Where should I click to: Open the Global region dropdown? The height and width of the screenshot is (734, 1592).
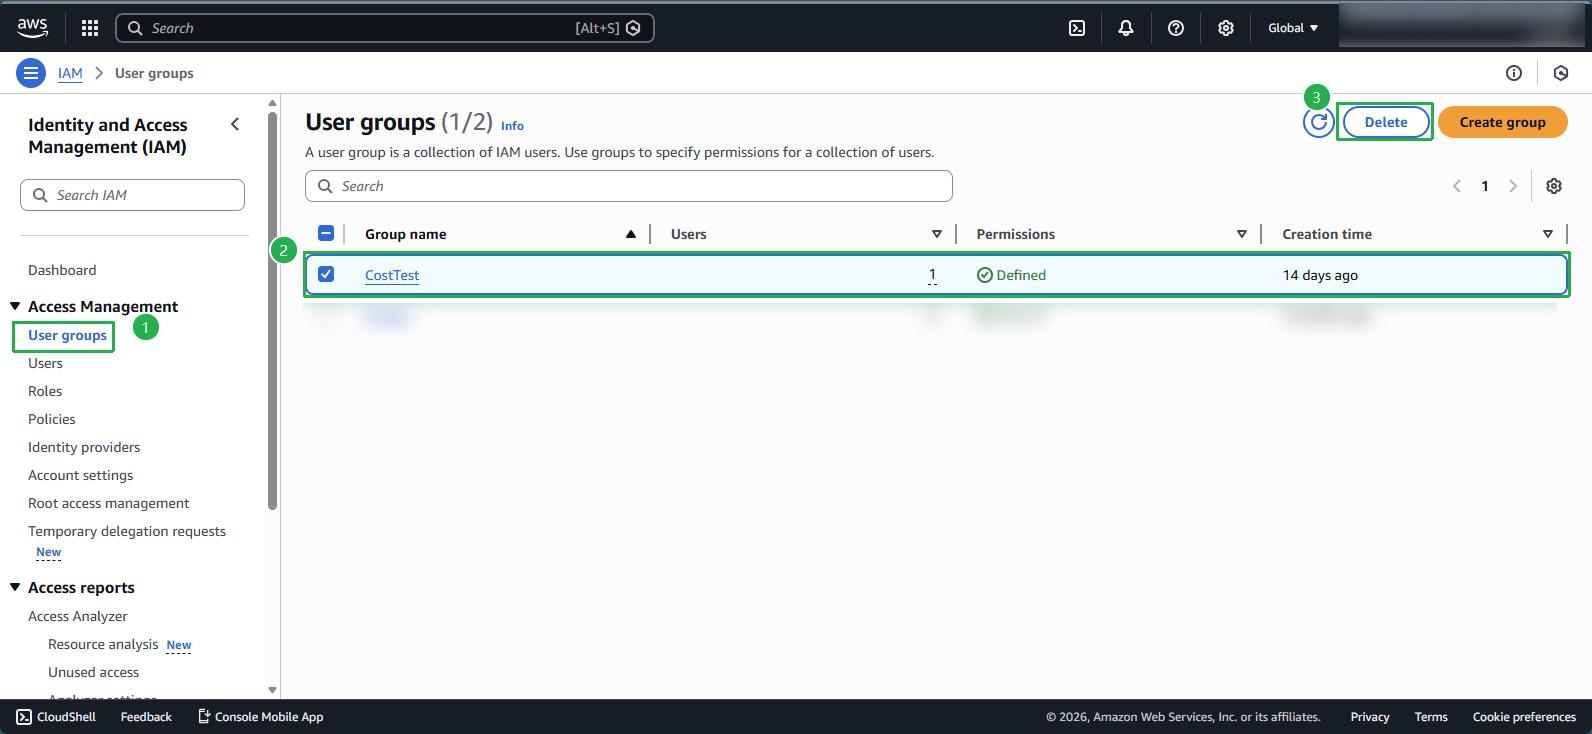click(x=1293, y=28)
